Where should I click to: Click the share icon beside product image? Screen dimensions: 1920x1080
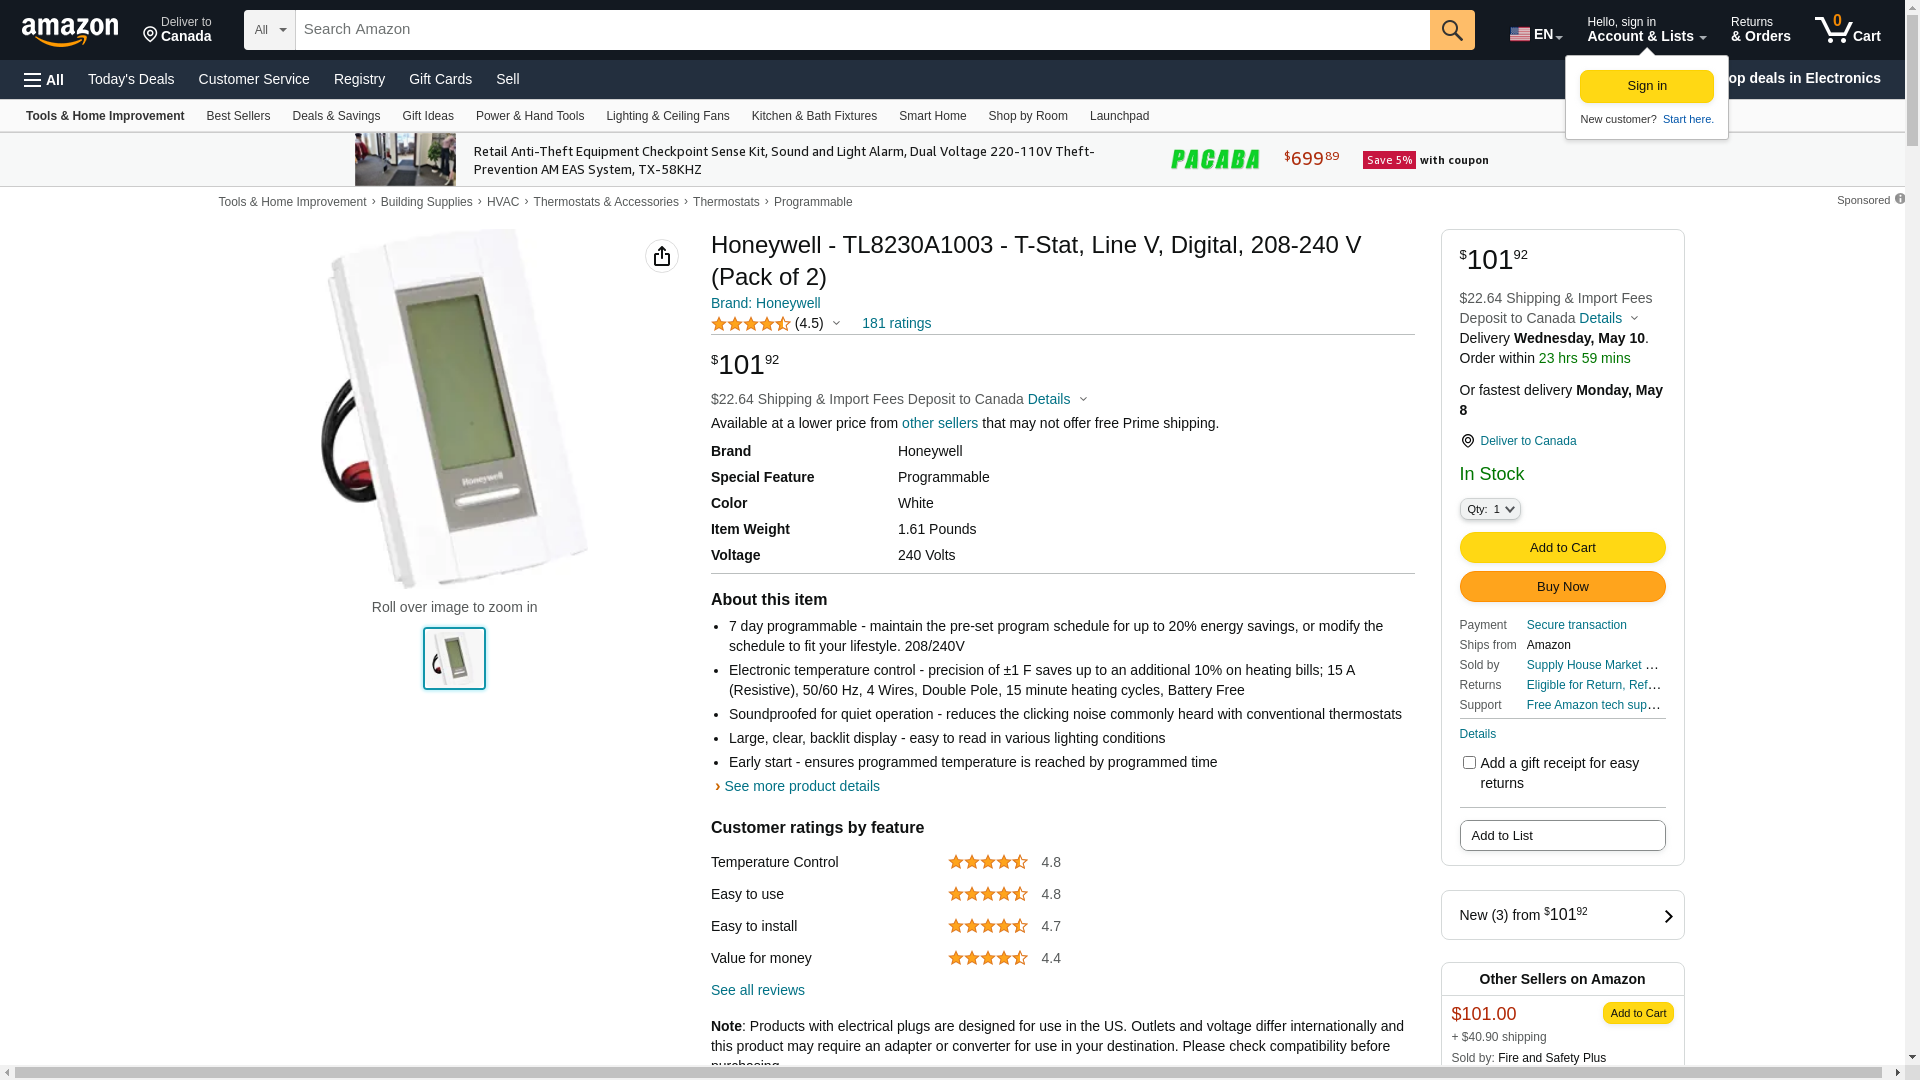click(662, 256)
